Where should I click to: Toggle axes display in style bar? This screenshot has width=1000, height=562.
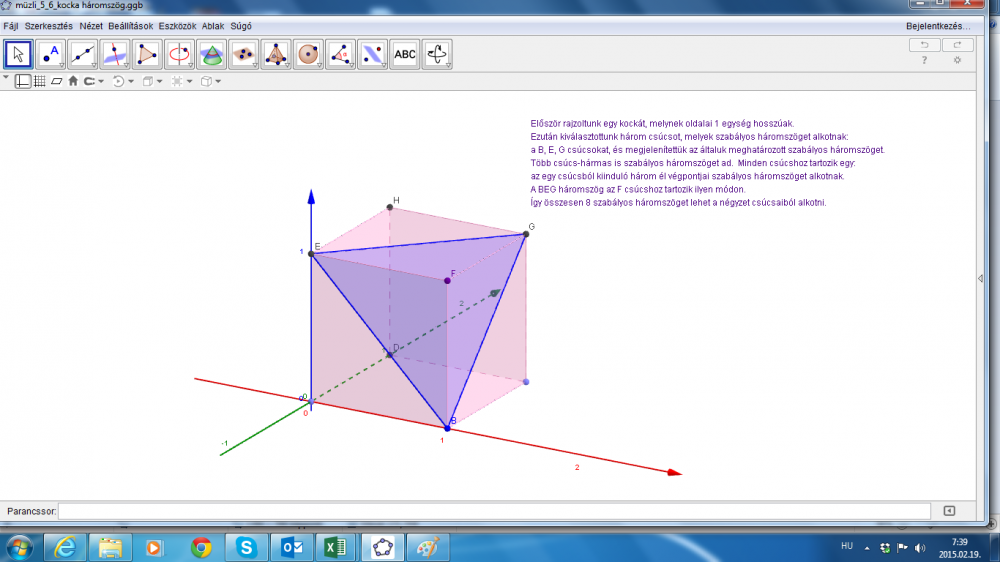(22, 81)
